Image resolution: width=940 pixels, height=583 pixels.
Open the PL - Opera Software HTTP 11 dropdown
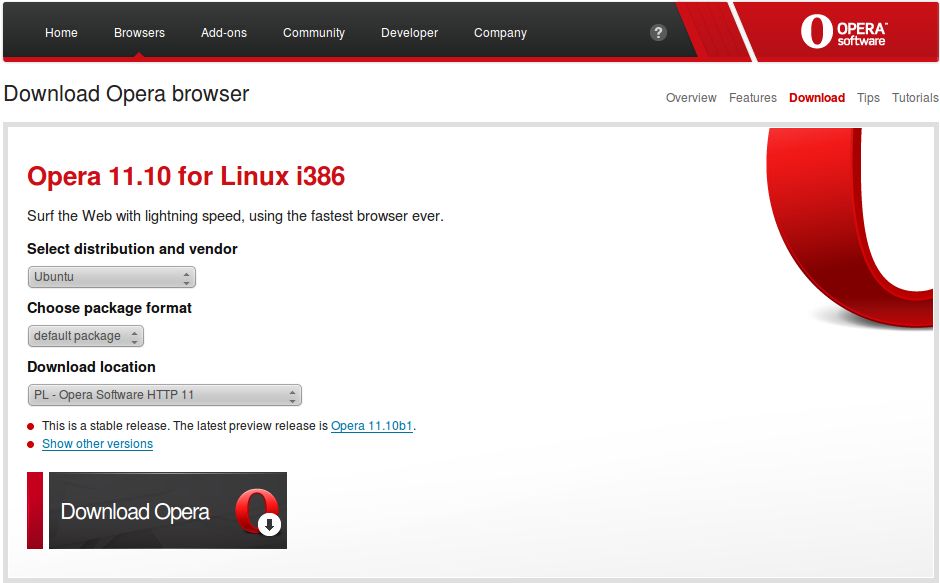pos(164,395)
